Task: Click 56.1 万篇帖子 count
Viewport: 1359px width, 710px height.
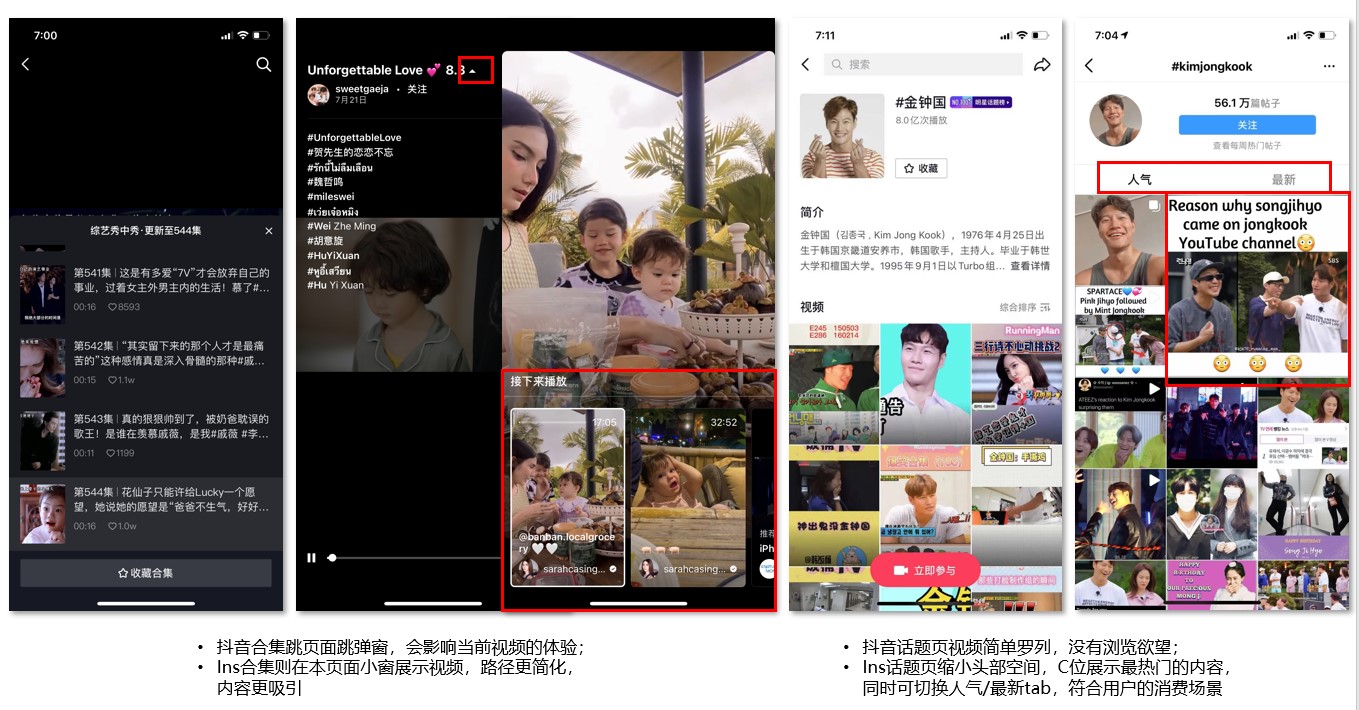Action: coord(1247,103)
